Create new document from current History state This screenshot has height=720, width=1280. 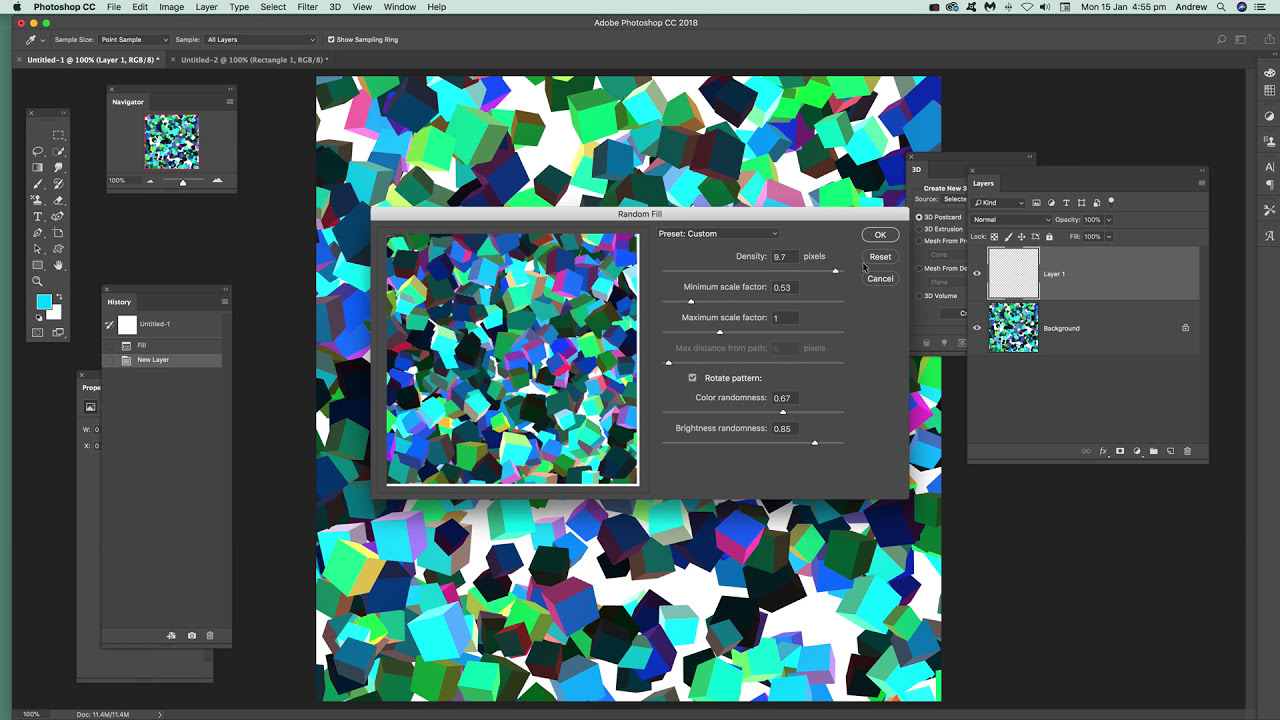click(172, 636)
